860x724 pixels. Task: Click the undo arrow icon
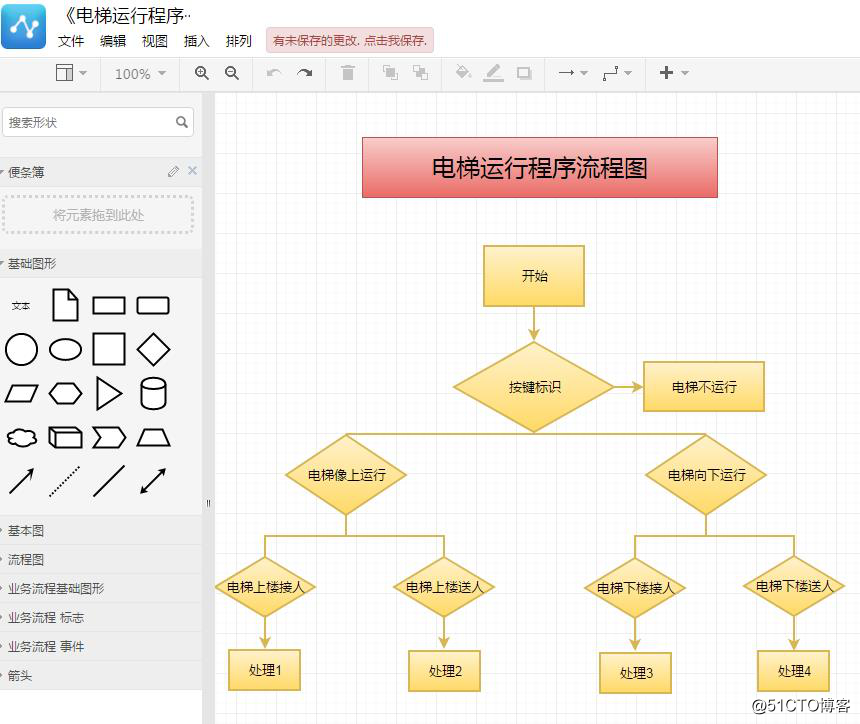point(274,73)
